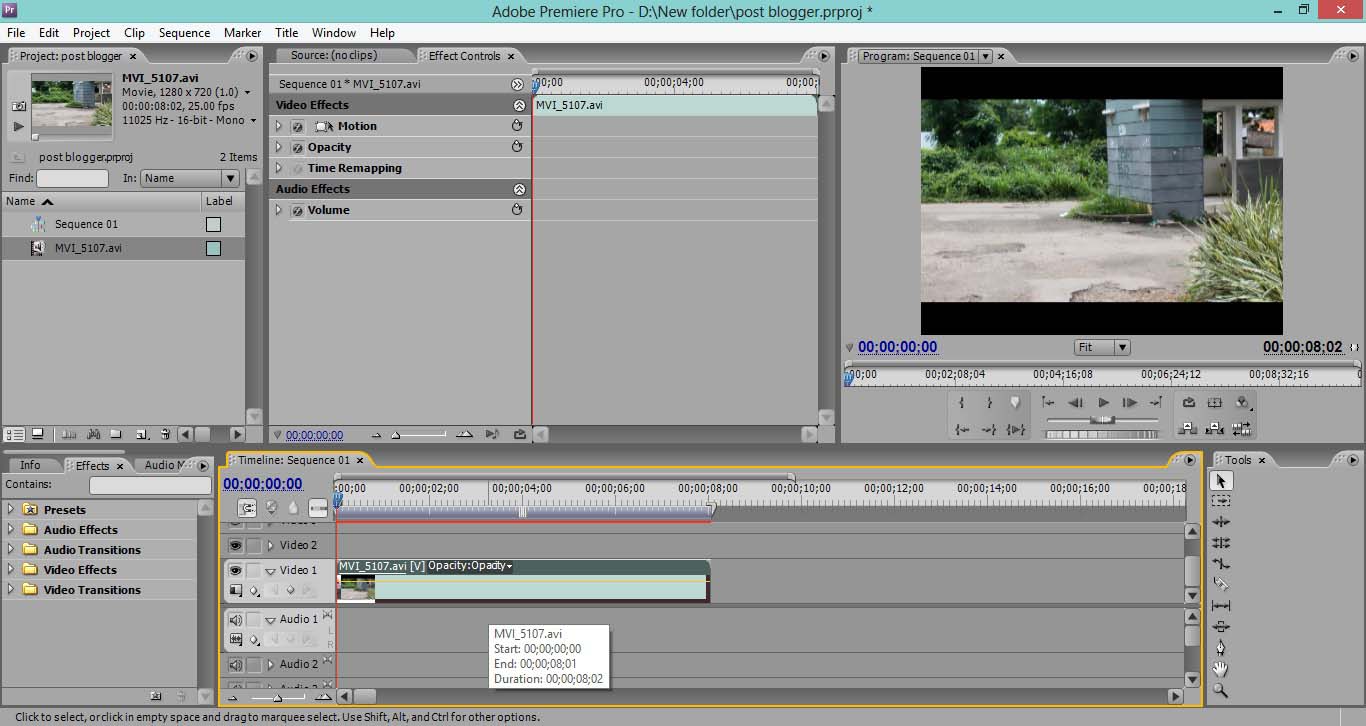Viewport: 1366px width, 726px height.
Task: Step back one frame in Program monitor
Action: pos(1076,403)
